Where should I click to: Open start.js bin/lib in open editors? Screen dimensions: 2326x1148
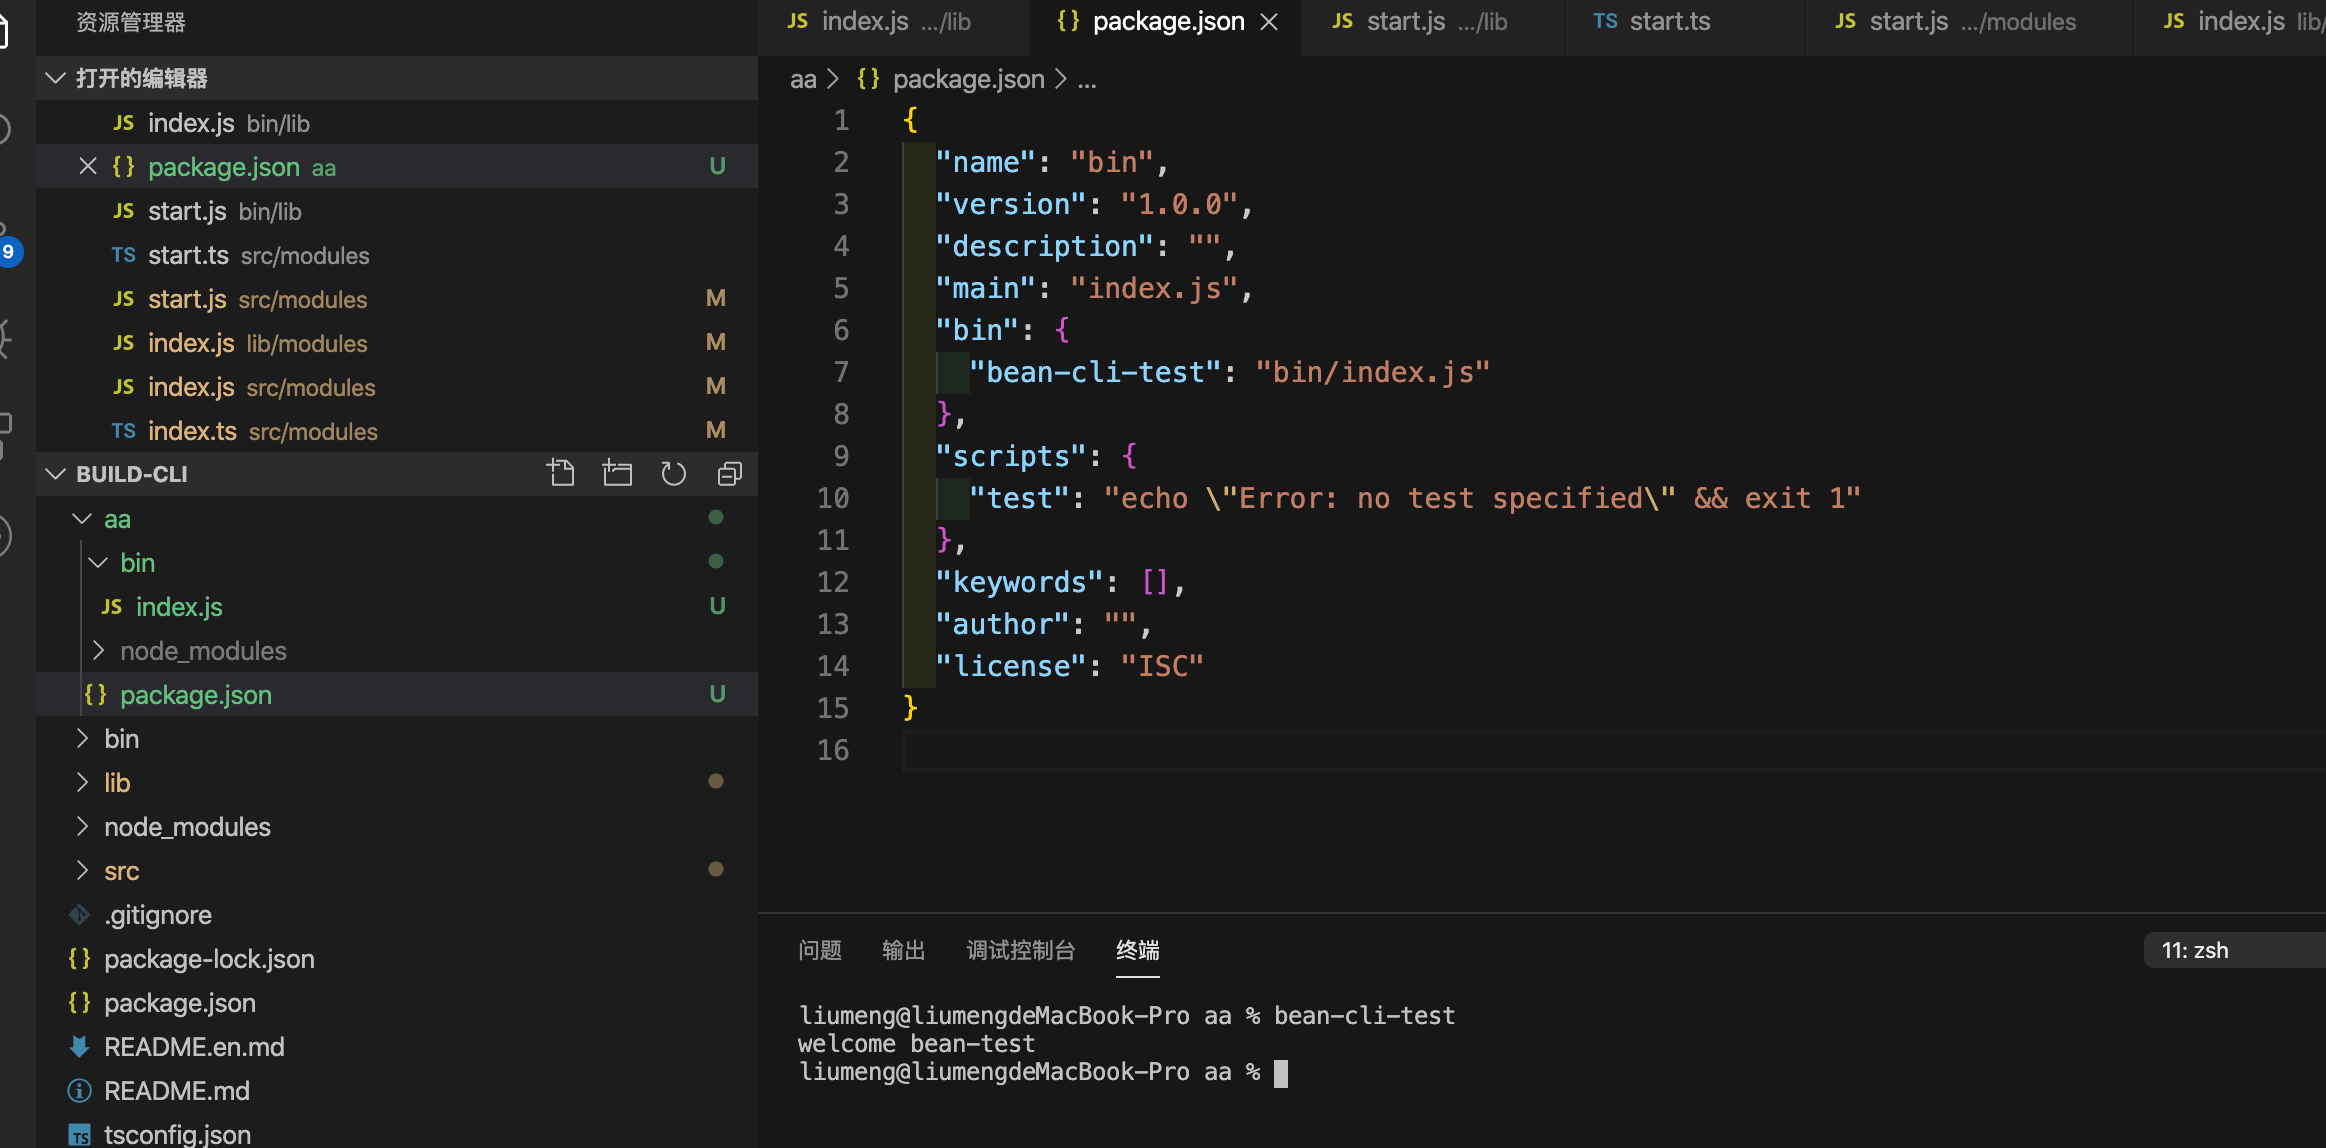tap(397, 210)
